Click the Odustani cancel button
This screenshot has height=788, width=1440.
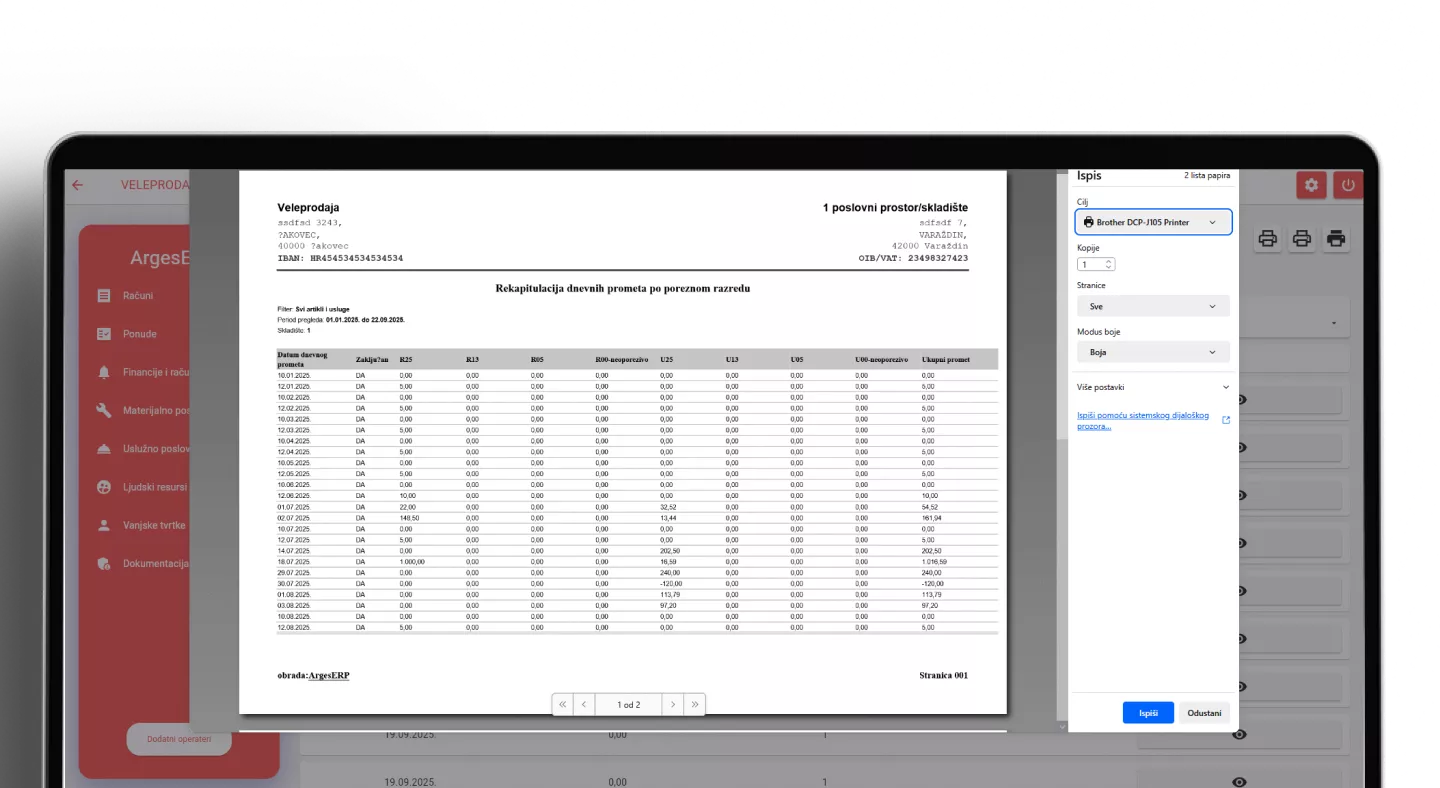pyautogui.click(x=1204, y=713)
